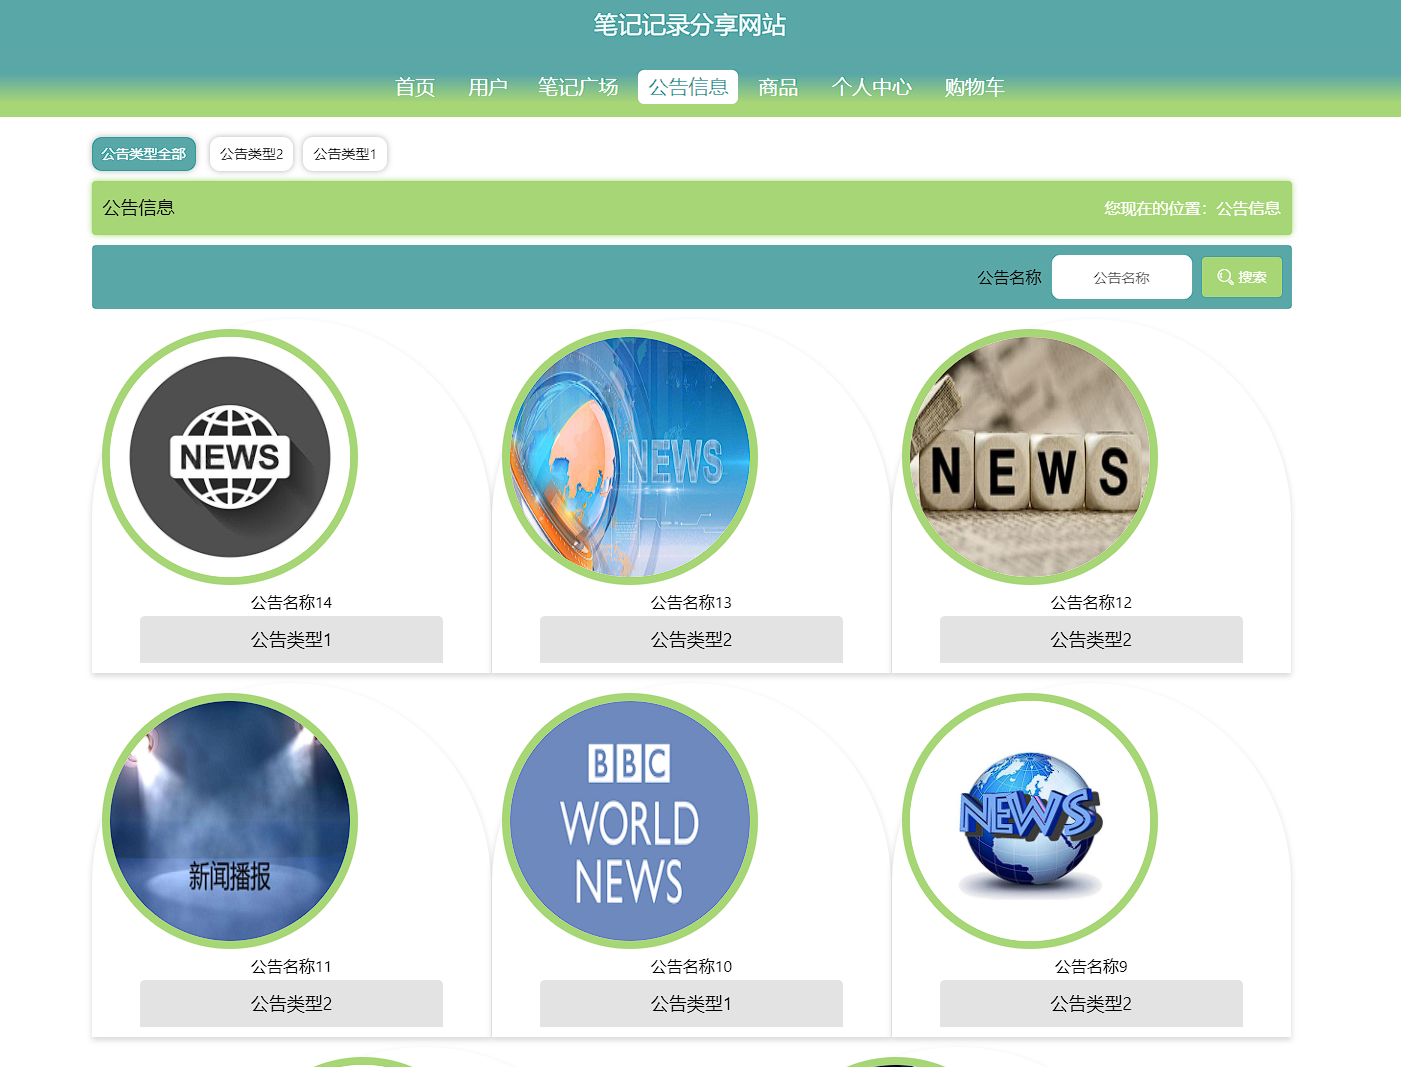Open the blue globe image of 公告名称9

tap(1030, 821)
